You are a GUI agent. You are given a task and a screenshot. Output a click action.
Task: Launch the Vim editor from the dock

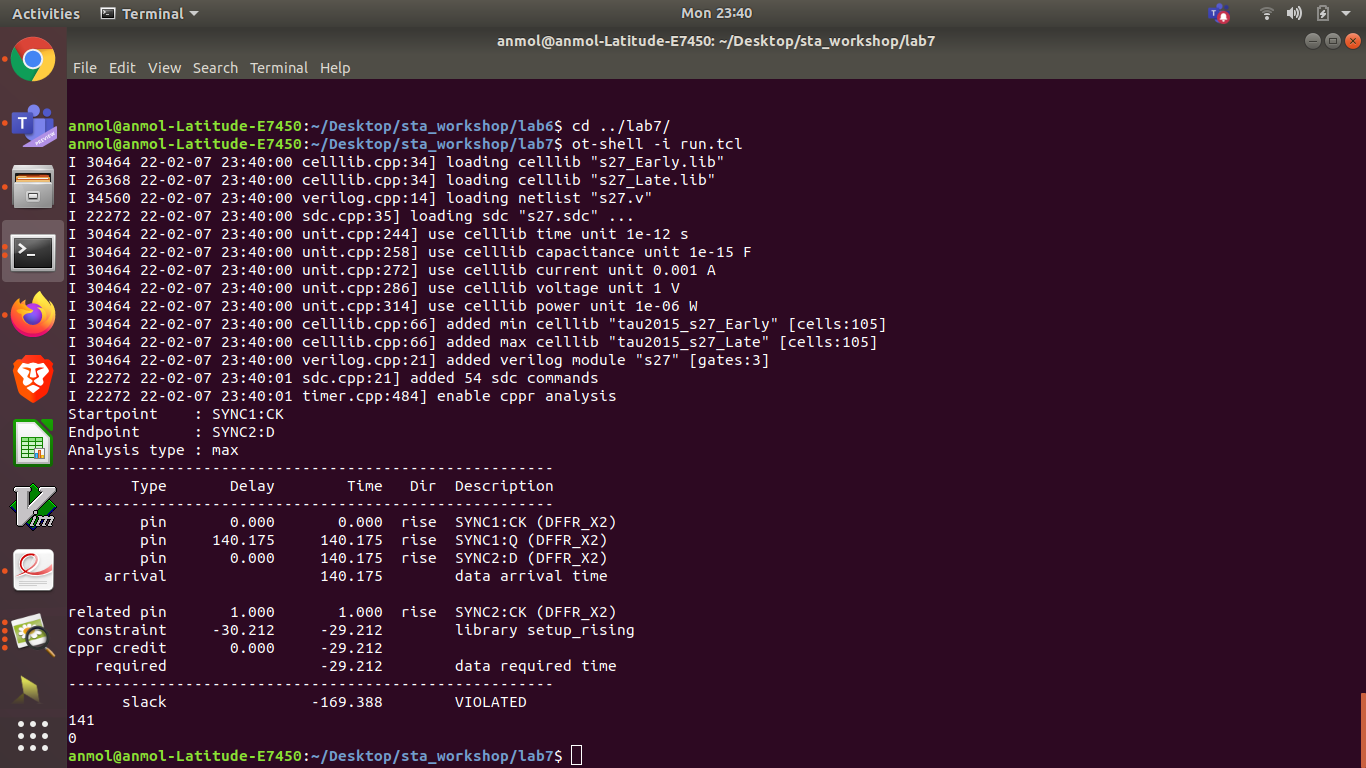[33, 506]
